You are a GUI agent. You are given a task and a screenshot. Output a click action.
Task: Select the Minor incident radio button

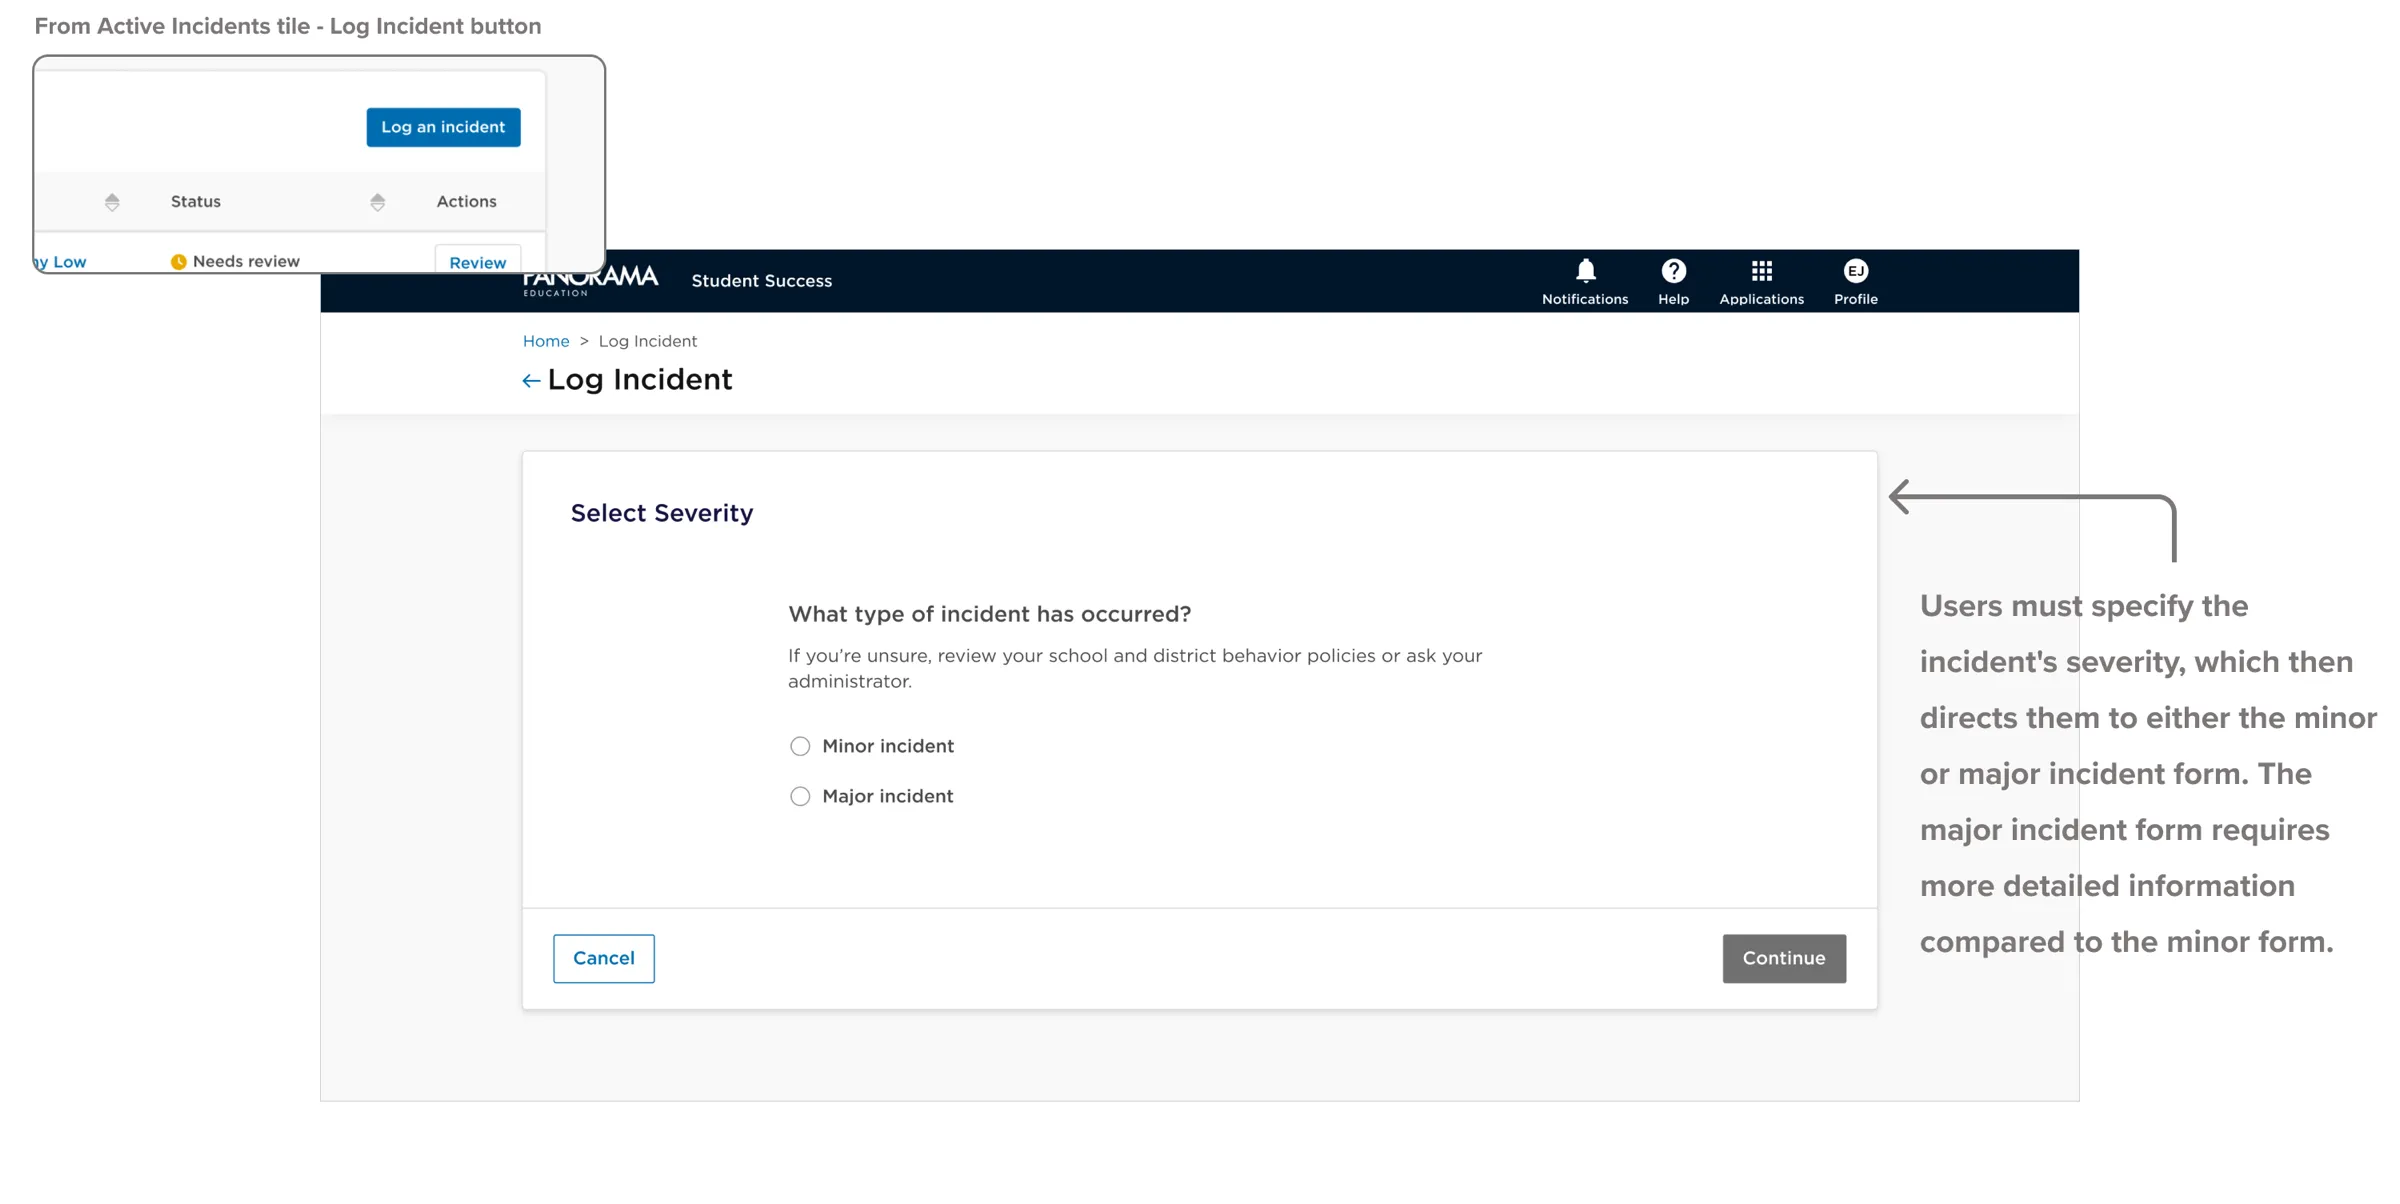coord(799,746)
